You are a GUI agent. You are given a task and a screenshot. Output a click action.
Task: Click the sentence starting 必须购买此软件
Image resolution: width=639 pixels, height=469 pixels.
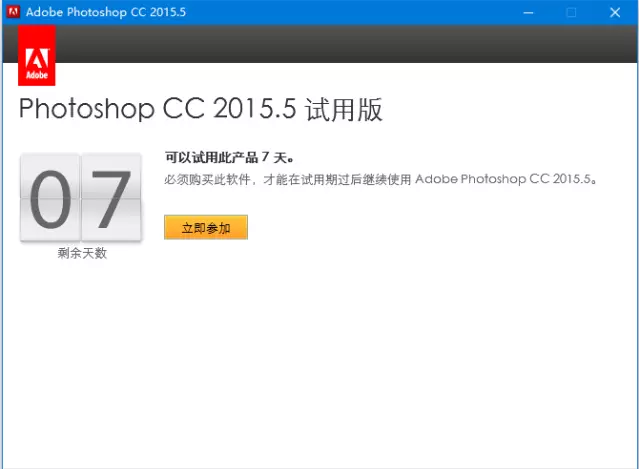(x=381, y=179)
